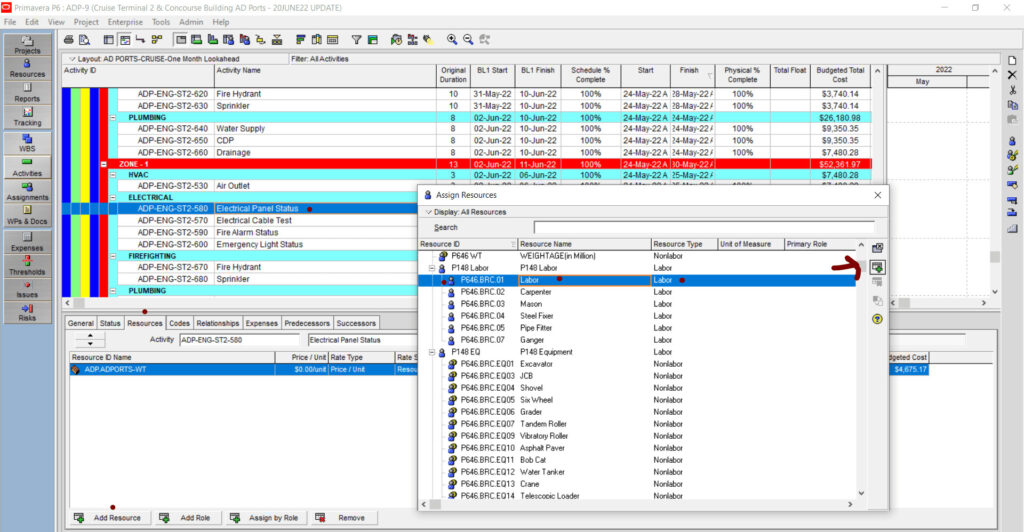1024x532 pixels.
Task: Click the Assign Resources person icon on right toolbar
Action: pyautogui.click(x=1012, y=140)
